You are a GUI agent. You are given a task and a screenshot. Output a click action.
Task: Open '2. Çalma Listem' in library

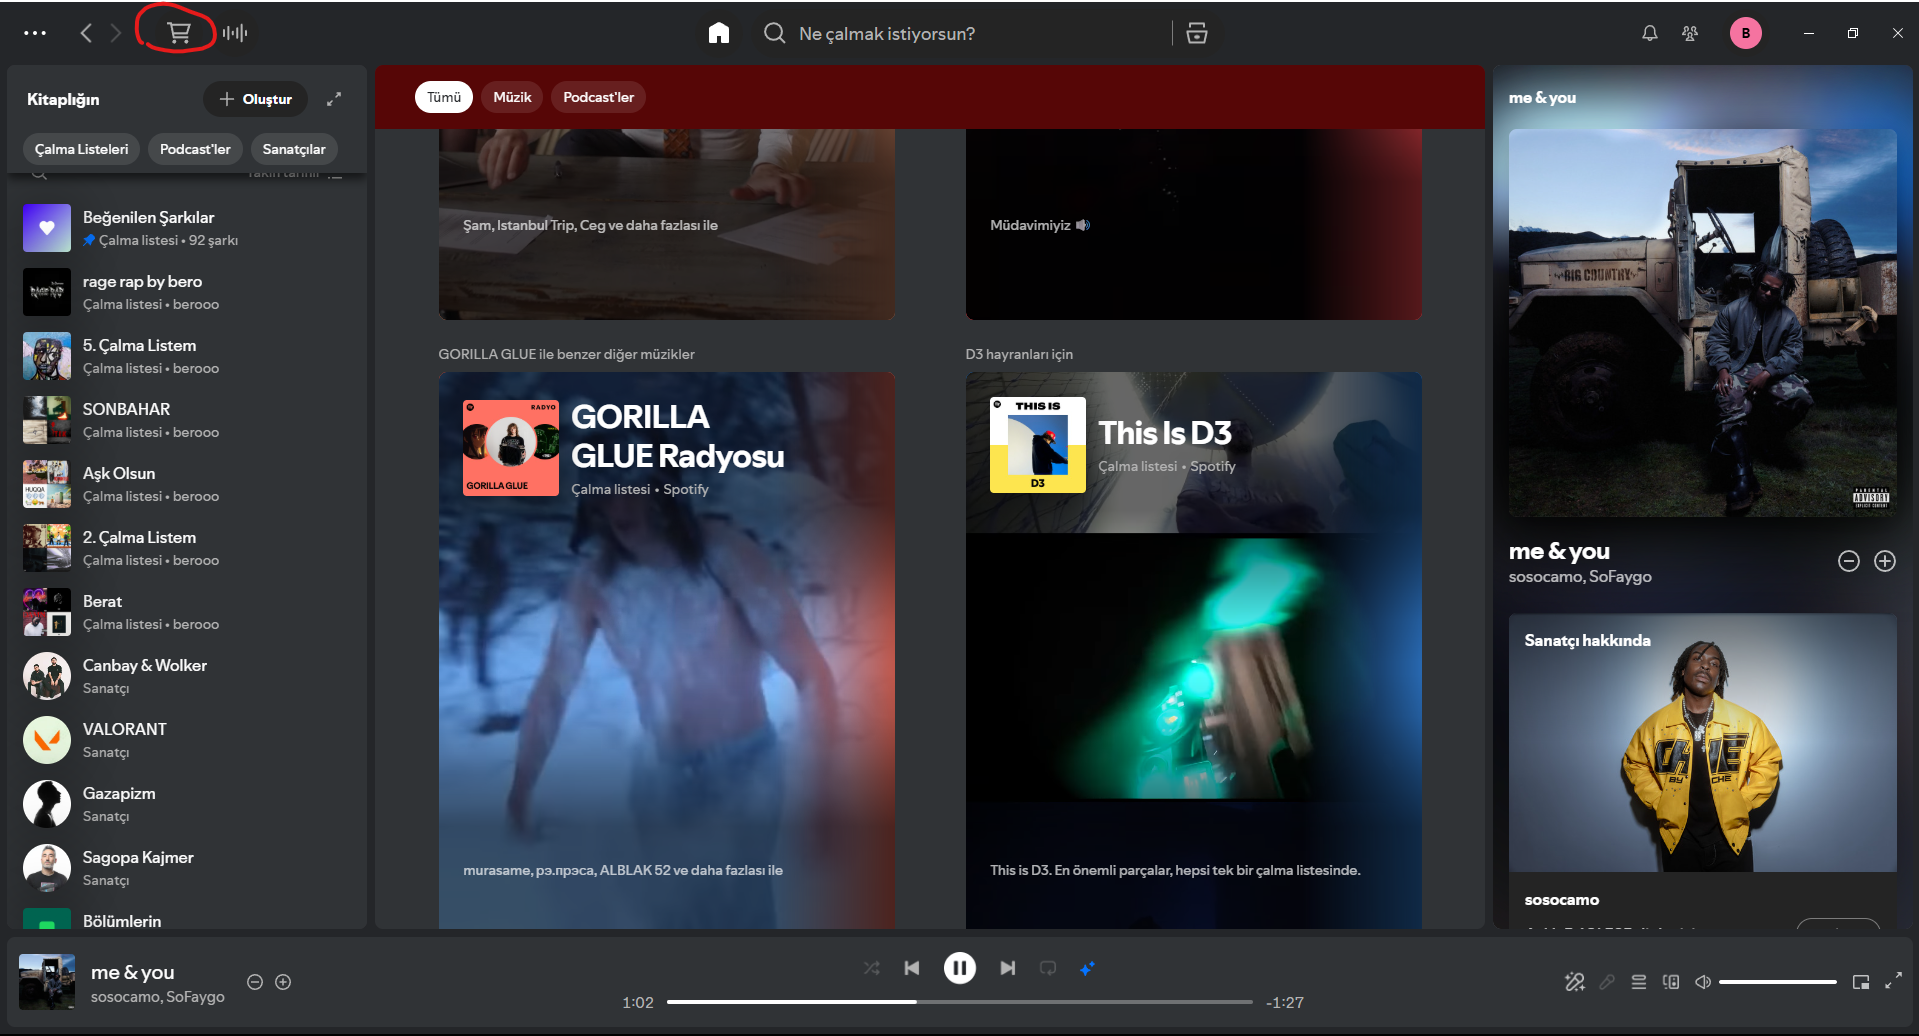187,548
